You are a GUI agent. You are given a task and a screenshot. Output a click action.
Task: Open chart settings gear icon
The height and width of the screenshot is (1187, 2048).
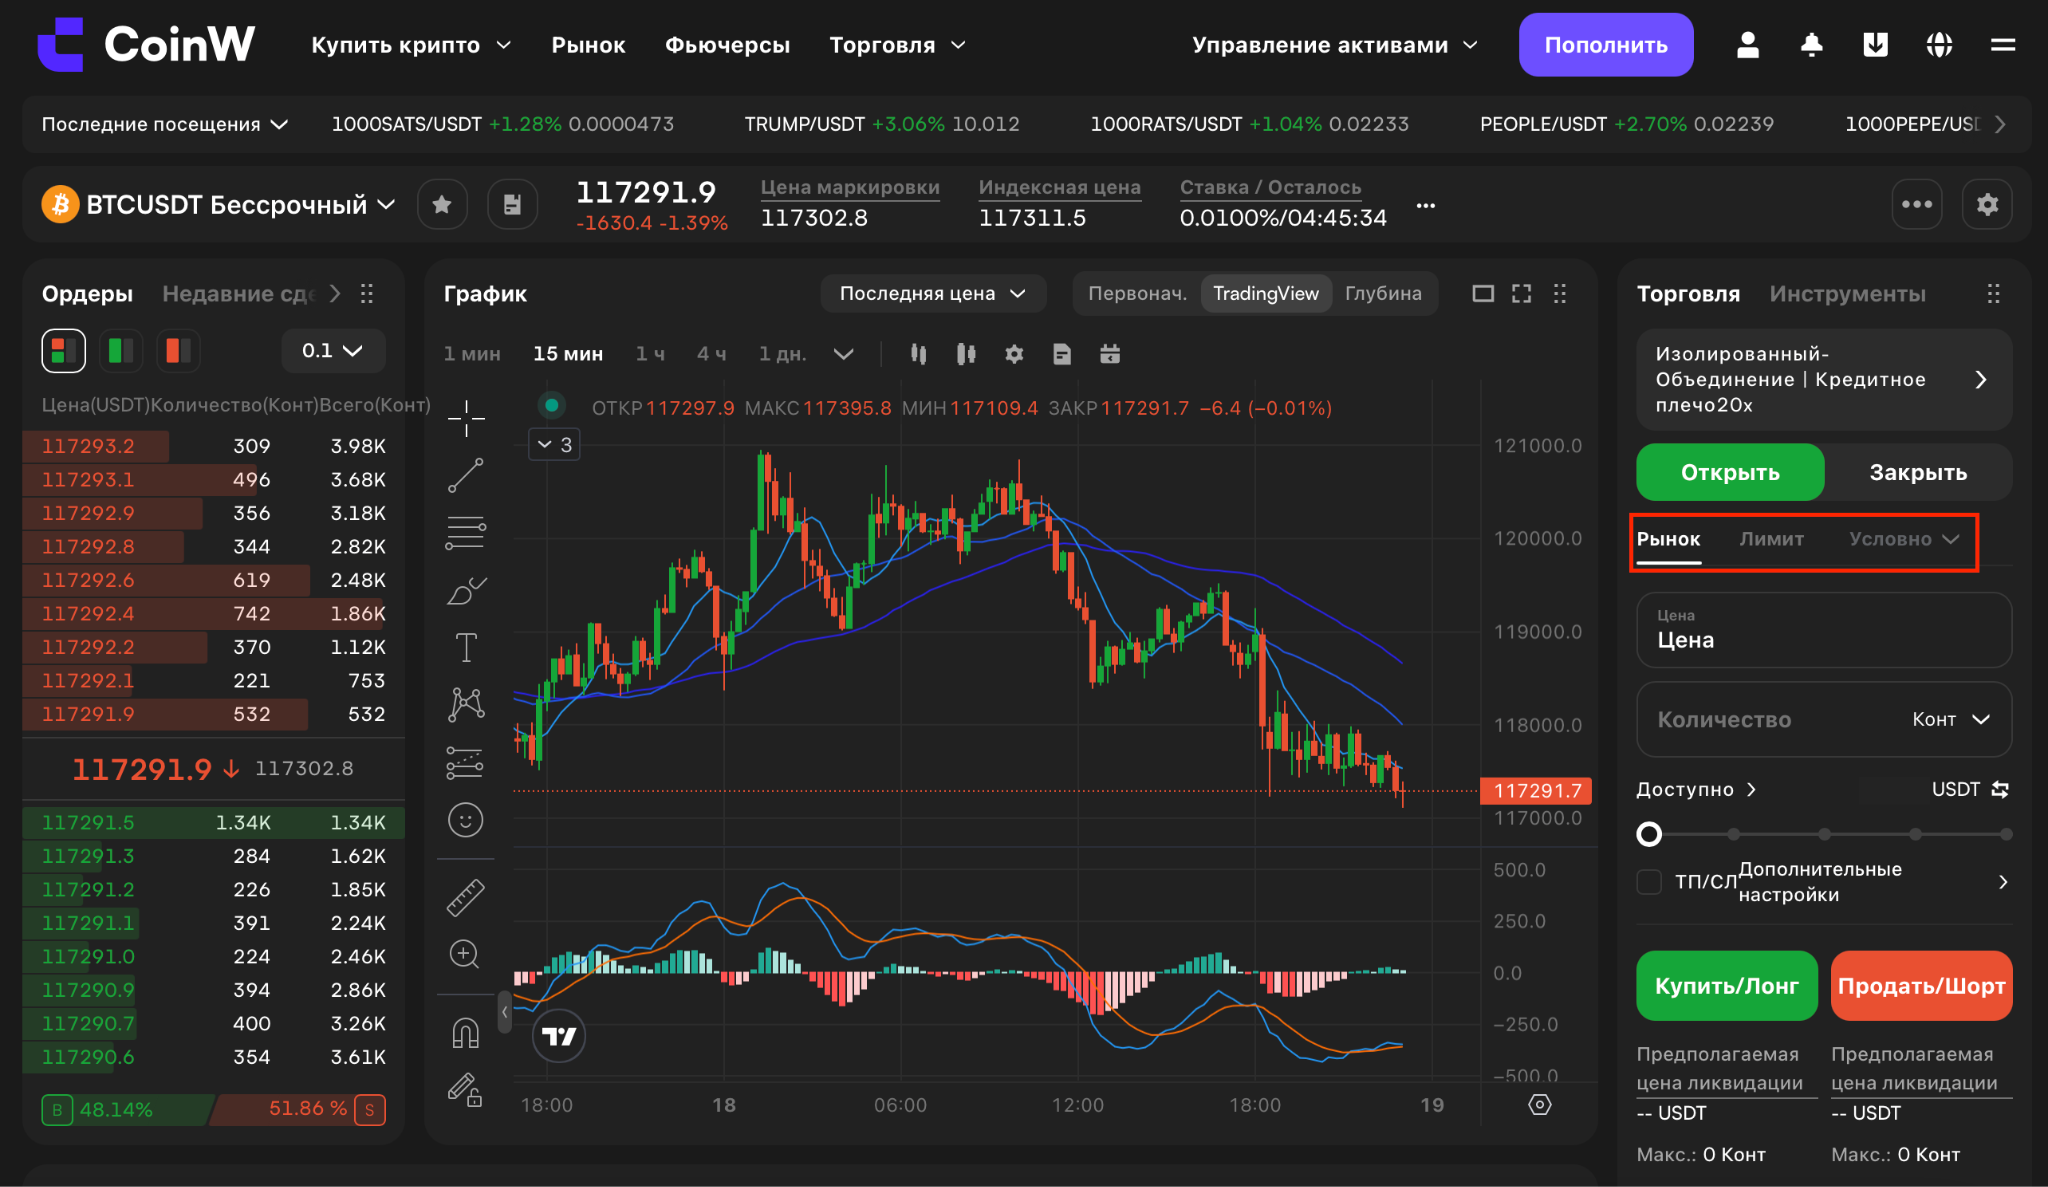click(x=1014, y=354)
